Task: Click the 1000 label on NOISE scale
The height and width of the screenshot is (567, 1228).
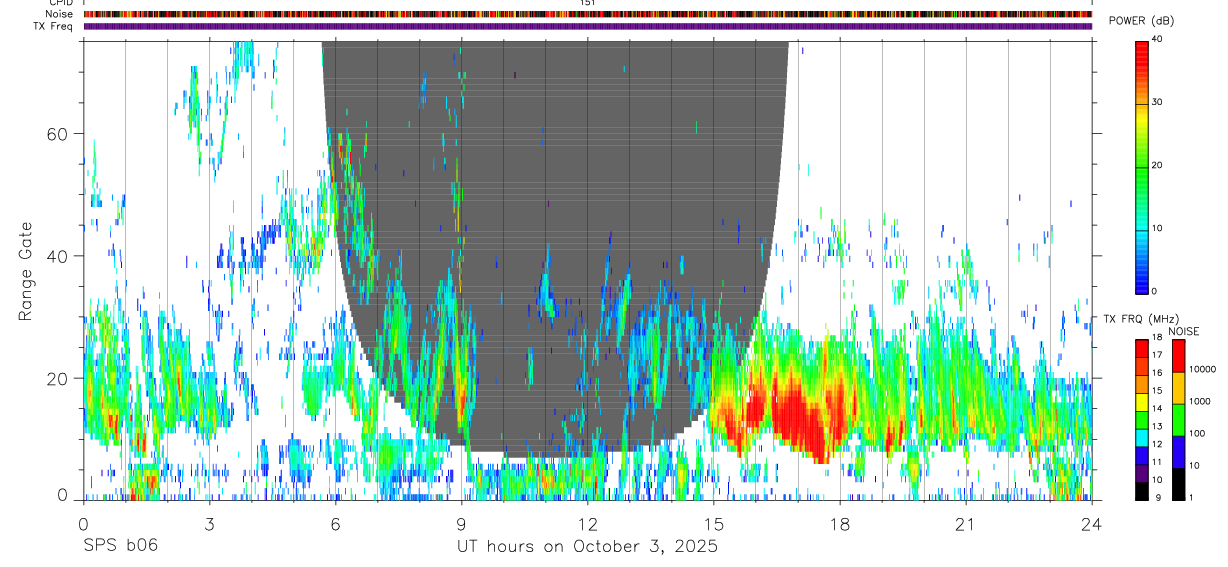Action: 1201,401
